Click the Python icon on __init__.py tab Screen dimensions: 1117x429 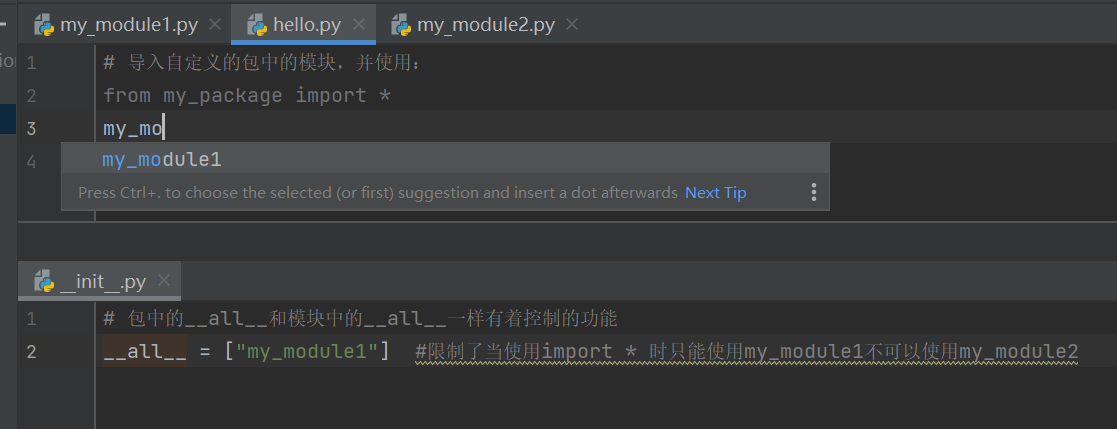tap(43, 281)
